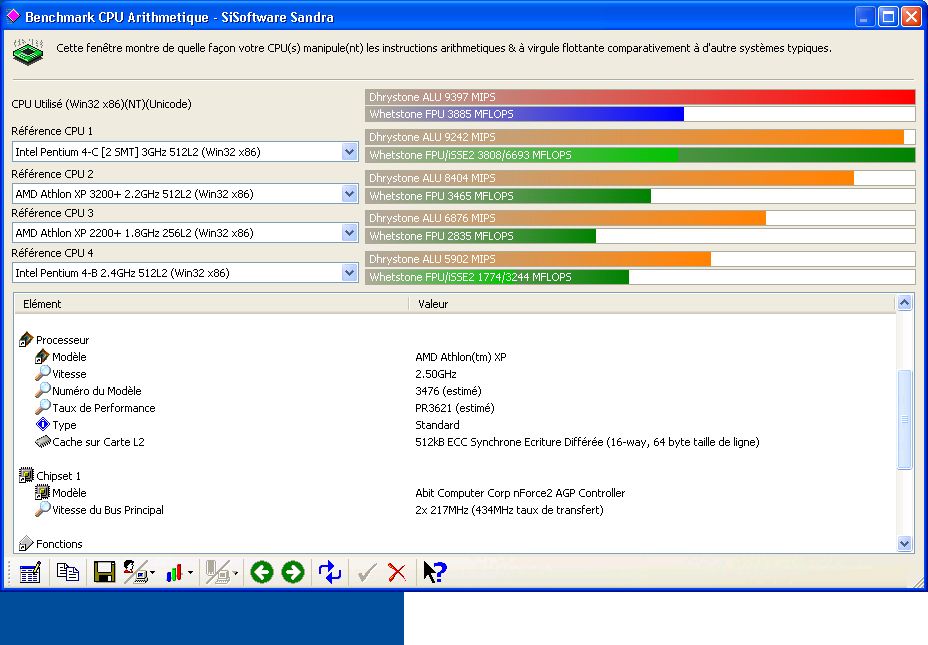Save results with the floppy disk icon
Image resolution: width=928 pixels, height=645 pixels.
tap(104, 572)
